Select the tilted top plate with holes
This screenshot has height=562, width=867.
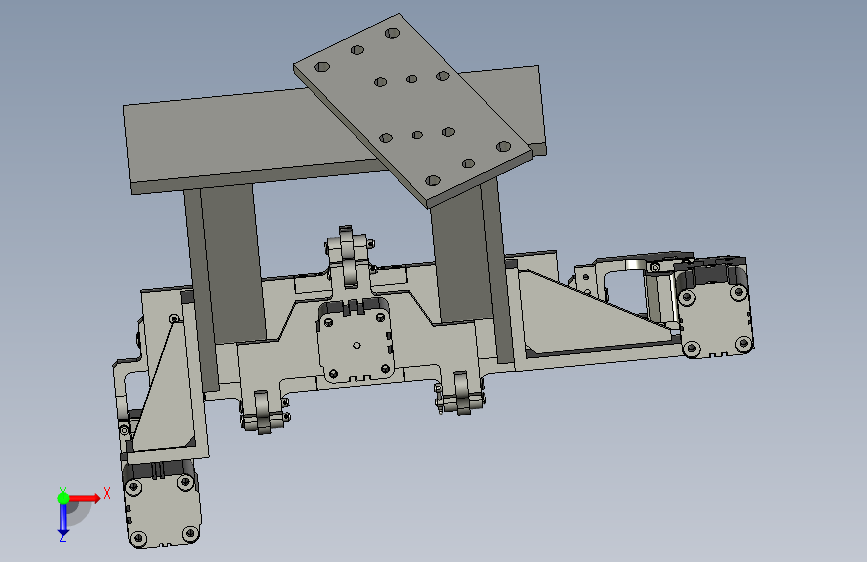click(414, 109)
